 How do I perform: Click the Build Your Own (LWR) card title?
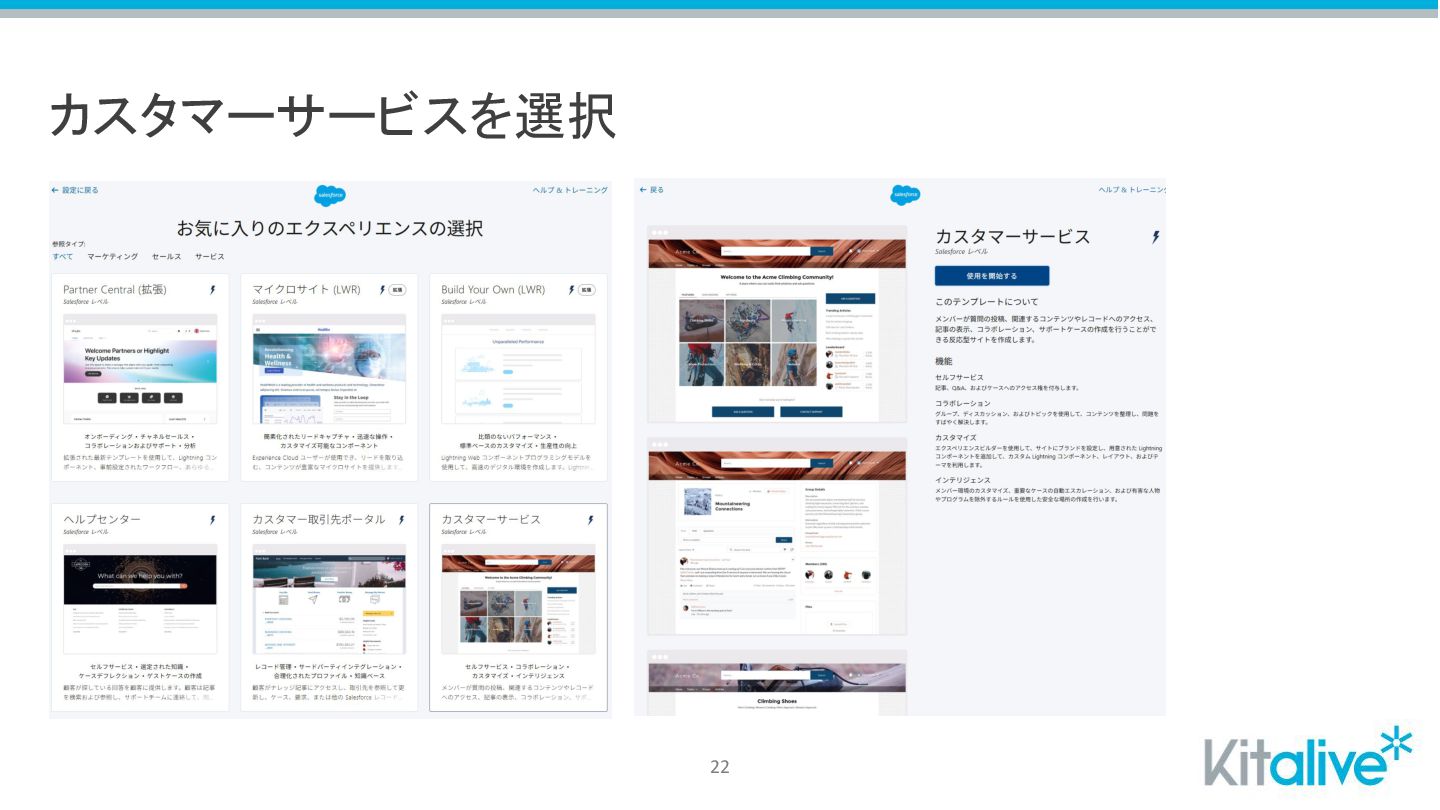(x=493, y=290)
